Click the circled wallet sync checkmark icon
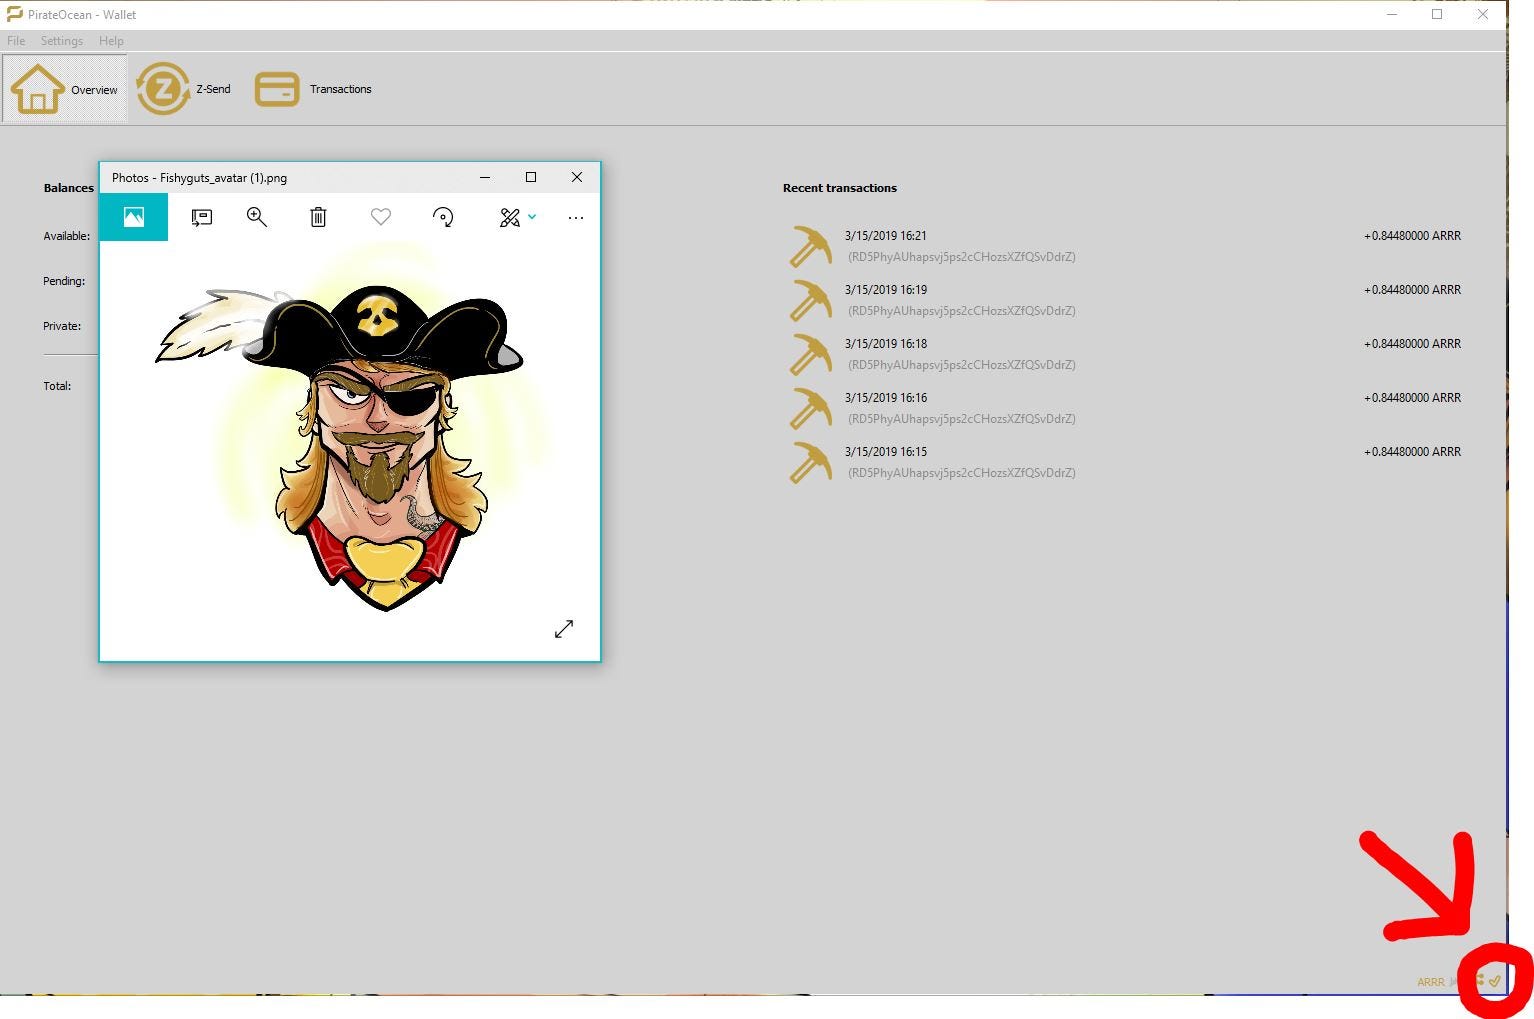The height and width of the screenshot is (1019, 1534). (x=1494, y=981)
